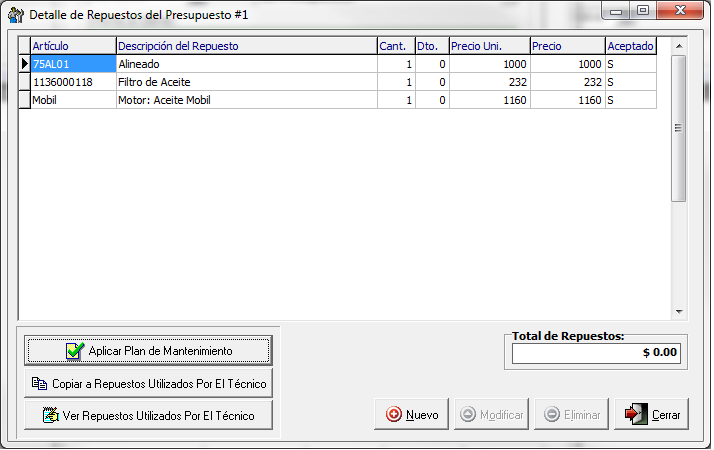Click the Ver Repuestos Utilizados notepad icon
The image size is (714, 450).
coord(50,415)
